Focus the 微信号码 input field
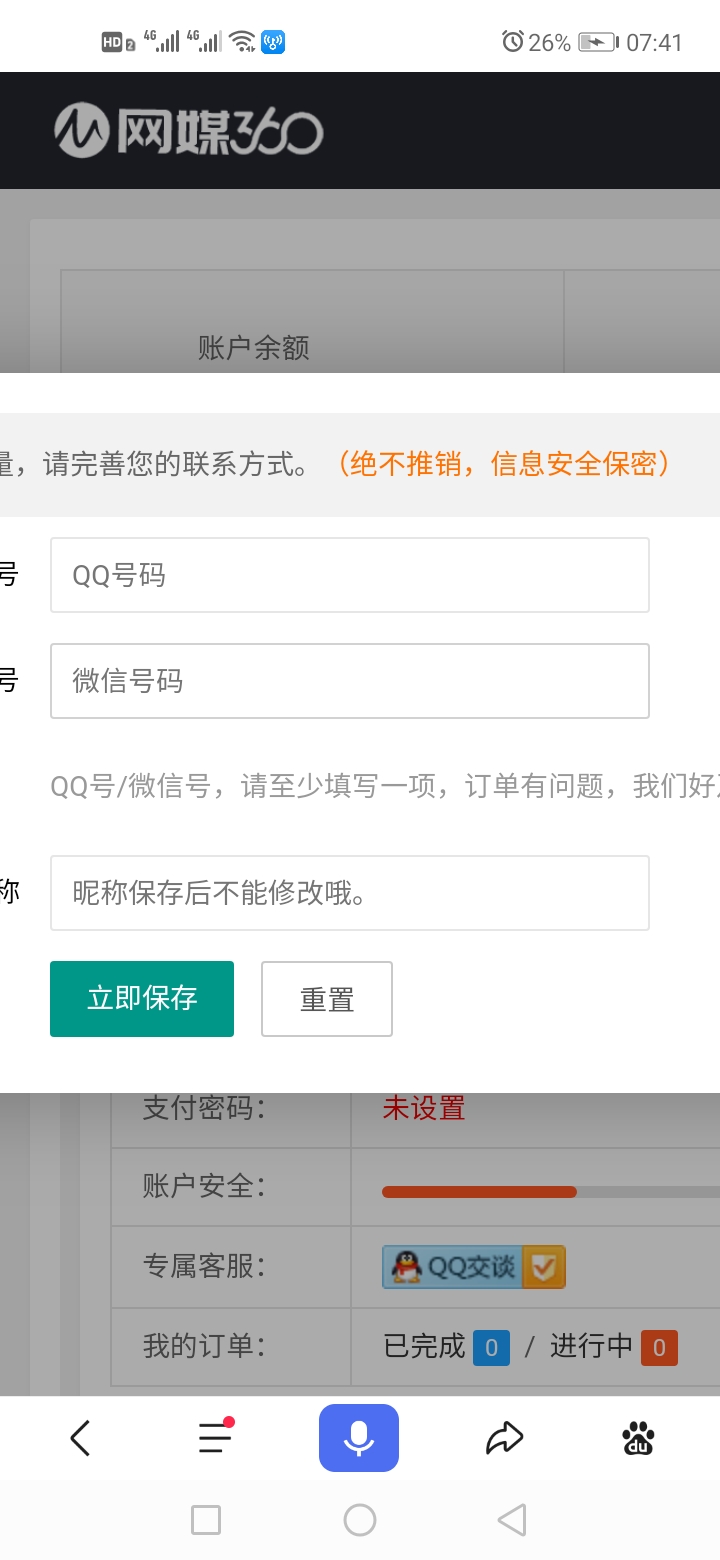The height and width of the screenshot is (1560, 720). 350,681
